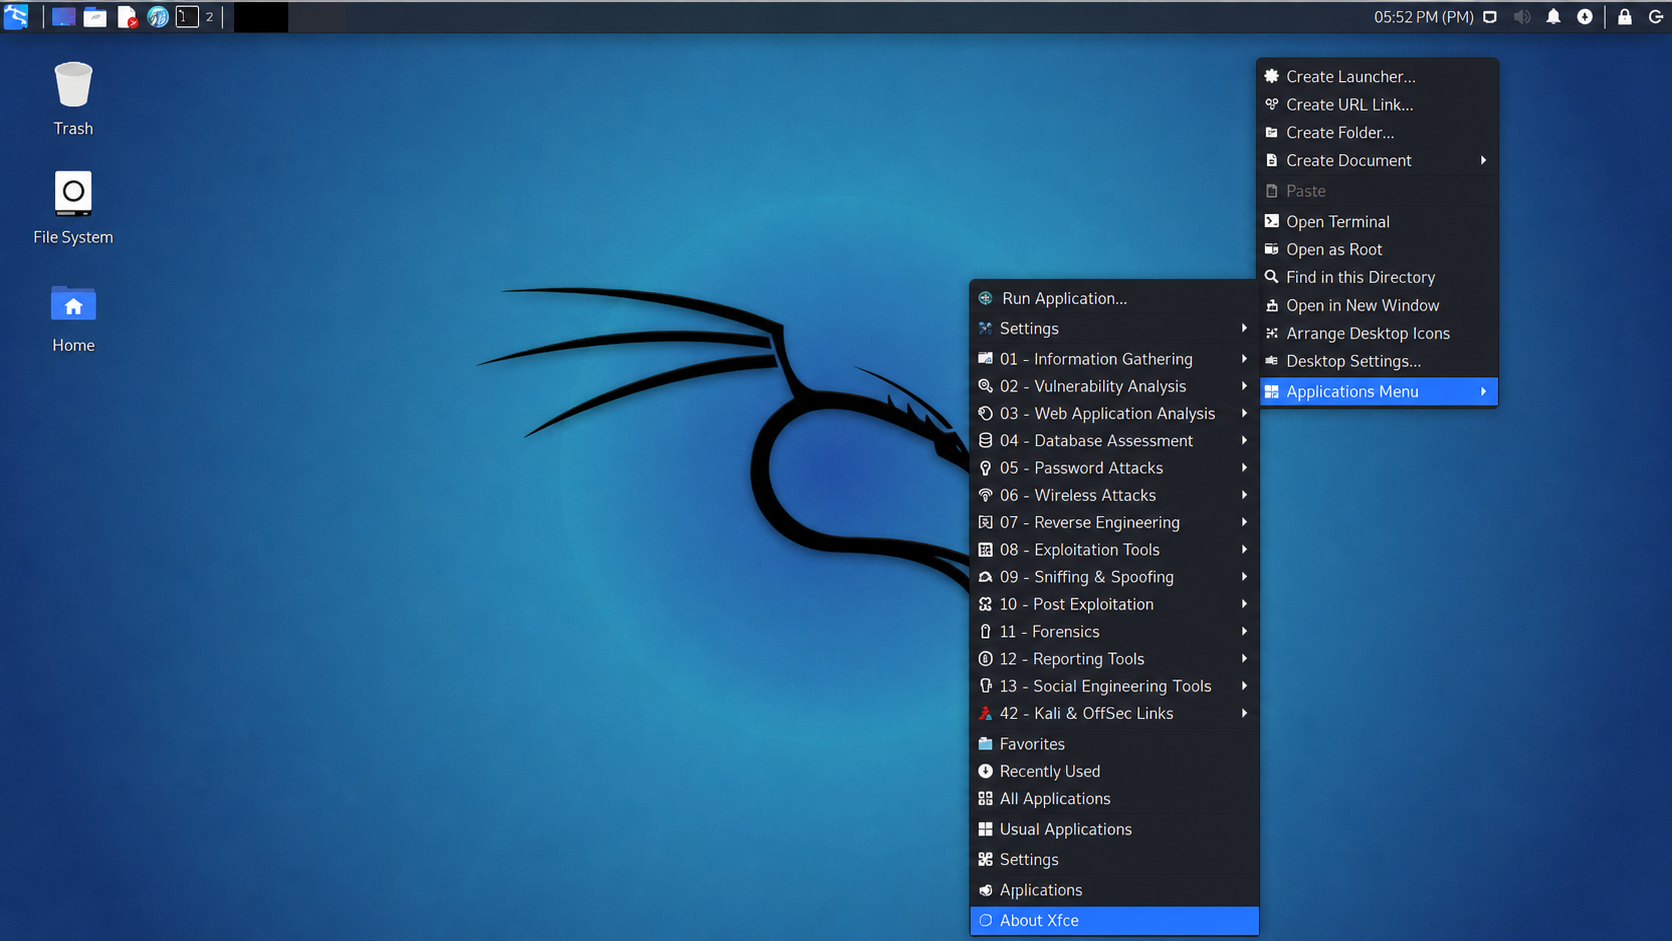
Task: Click the Show Desktop panel icon
Action: pyautogui.click(x=63, y=17)
